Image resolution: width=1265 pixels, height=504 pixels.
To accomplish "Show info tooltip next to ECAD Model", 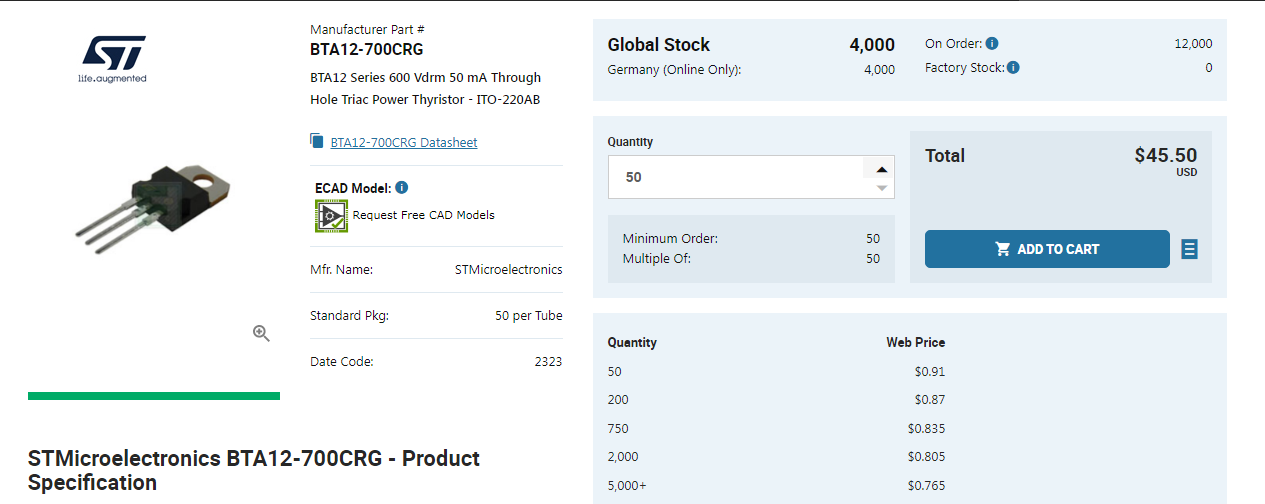I will [401, 188].
